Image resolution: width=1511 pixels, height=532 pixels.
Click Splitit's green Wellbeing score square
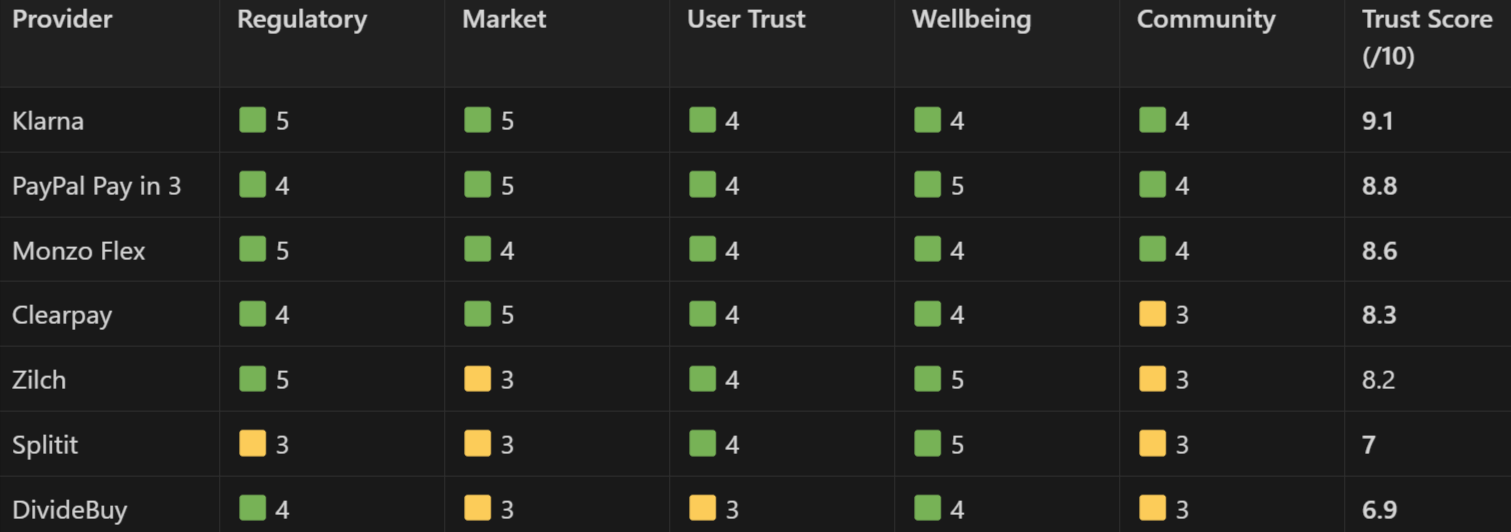927,445
